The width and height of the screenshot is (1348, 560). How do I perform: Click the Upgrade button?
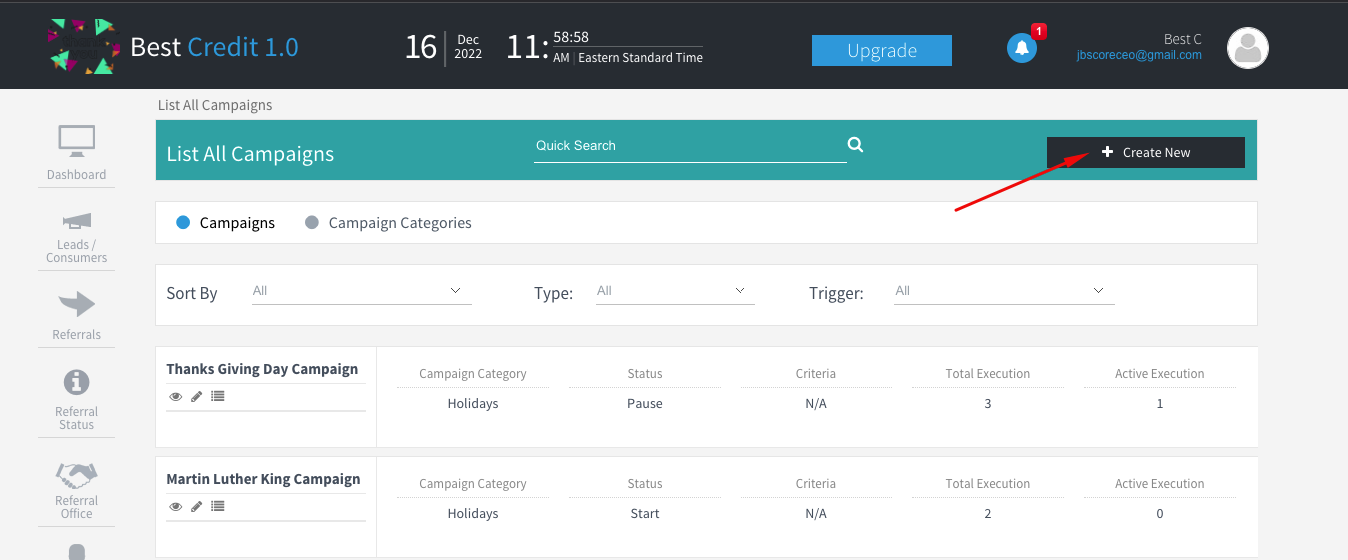882,51
